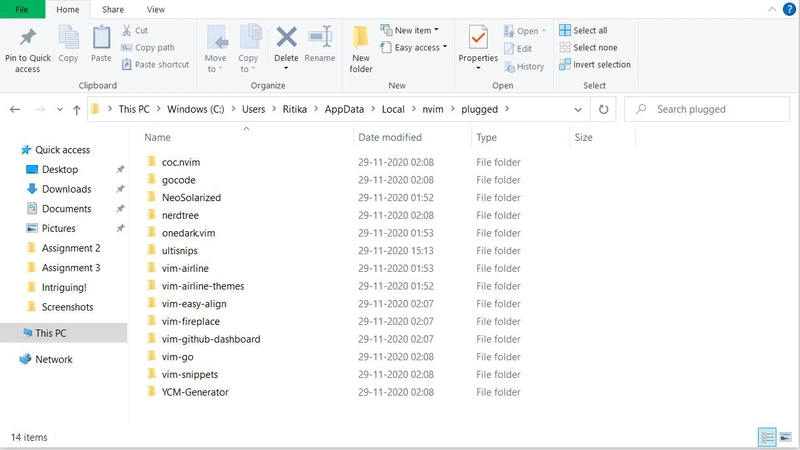Click Select all in ribbon
The height and width of the screenshot is (450, 800).
tap(583, 30)
